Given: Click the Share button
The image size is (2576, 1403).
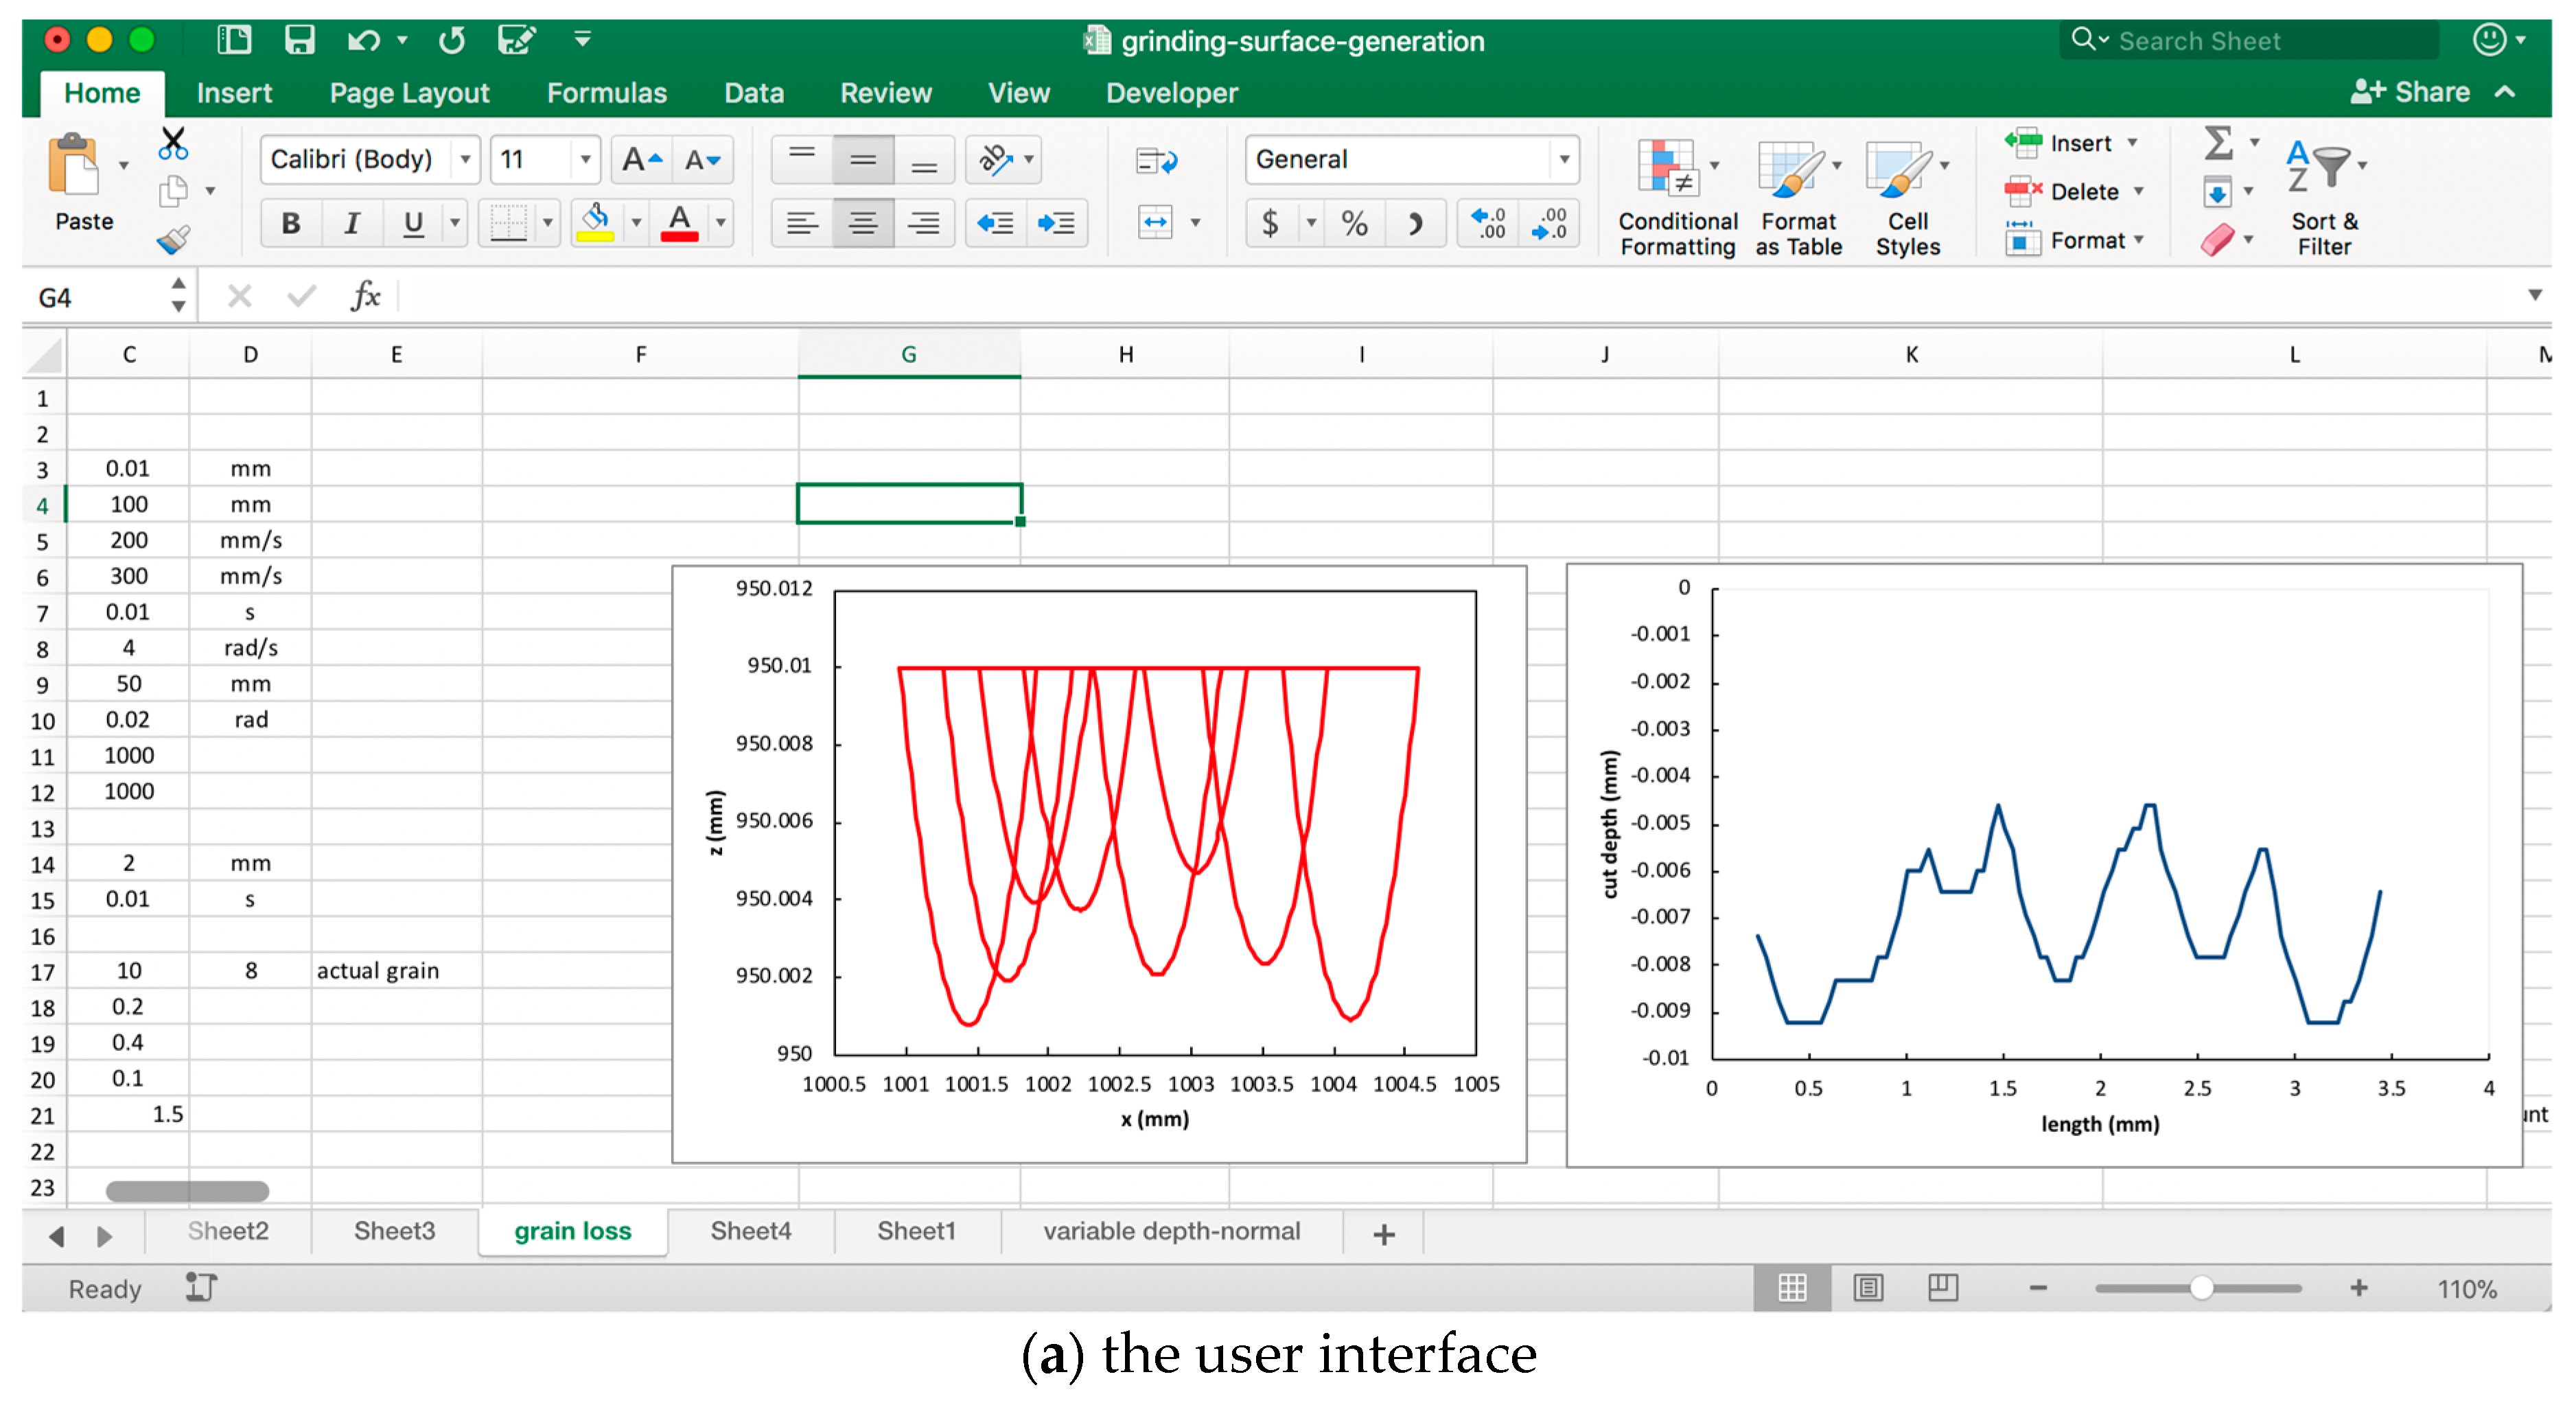Looking at the screenshot, I should click(x=2411, y=92).
